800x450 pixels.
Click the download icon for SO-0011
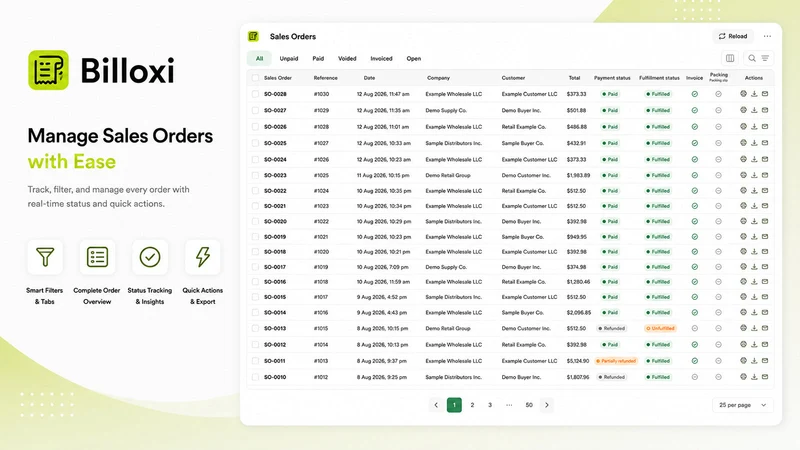(754, 361)
